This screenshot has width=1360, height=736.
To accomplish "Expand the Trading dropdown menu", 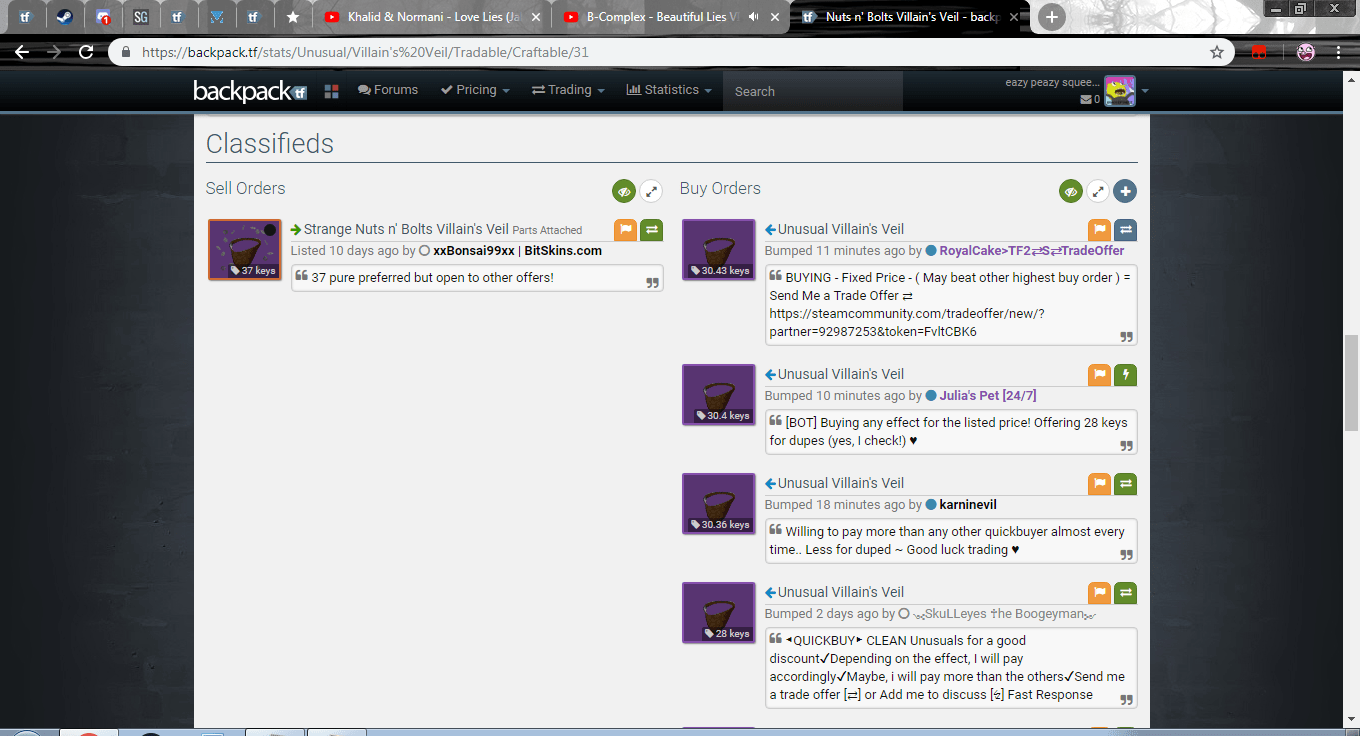I will [x=568, y=90].
